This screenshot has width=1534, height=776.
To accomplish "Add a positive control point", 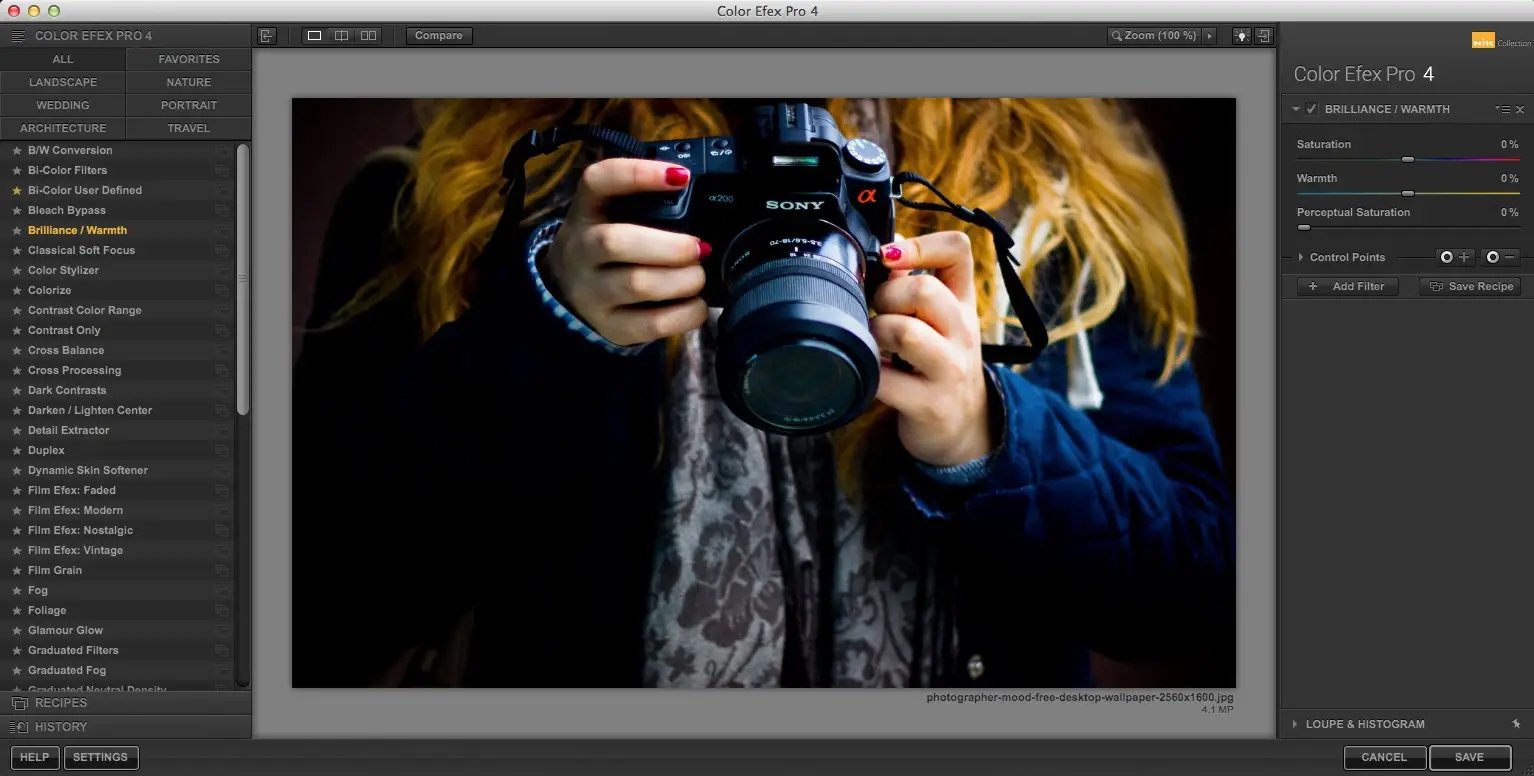I will tap(1455, 257).
